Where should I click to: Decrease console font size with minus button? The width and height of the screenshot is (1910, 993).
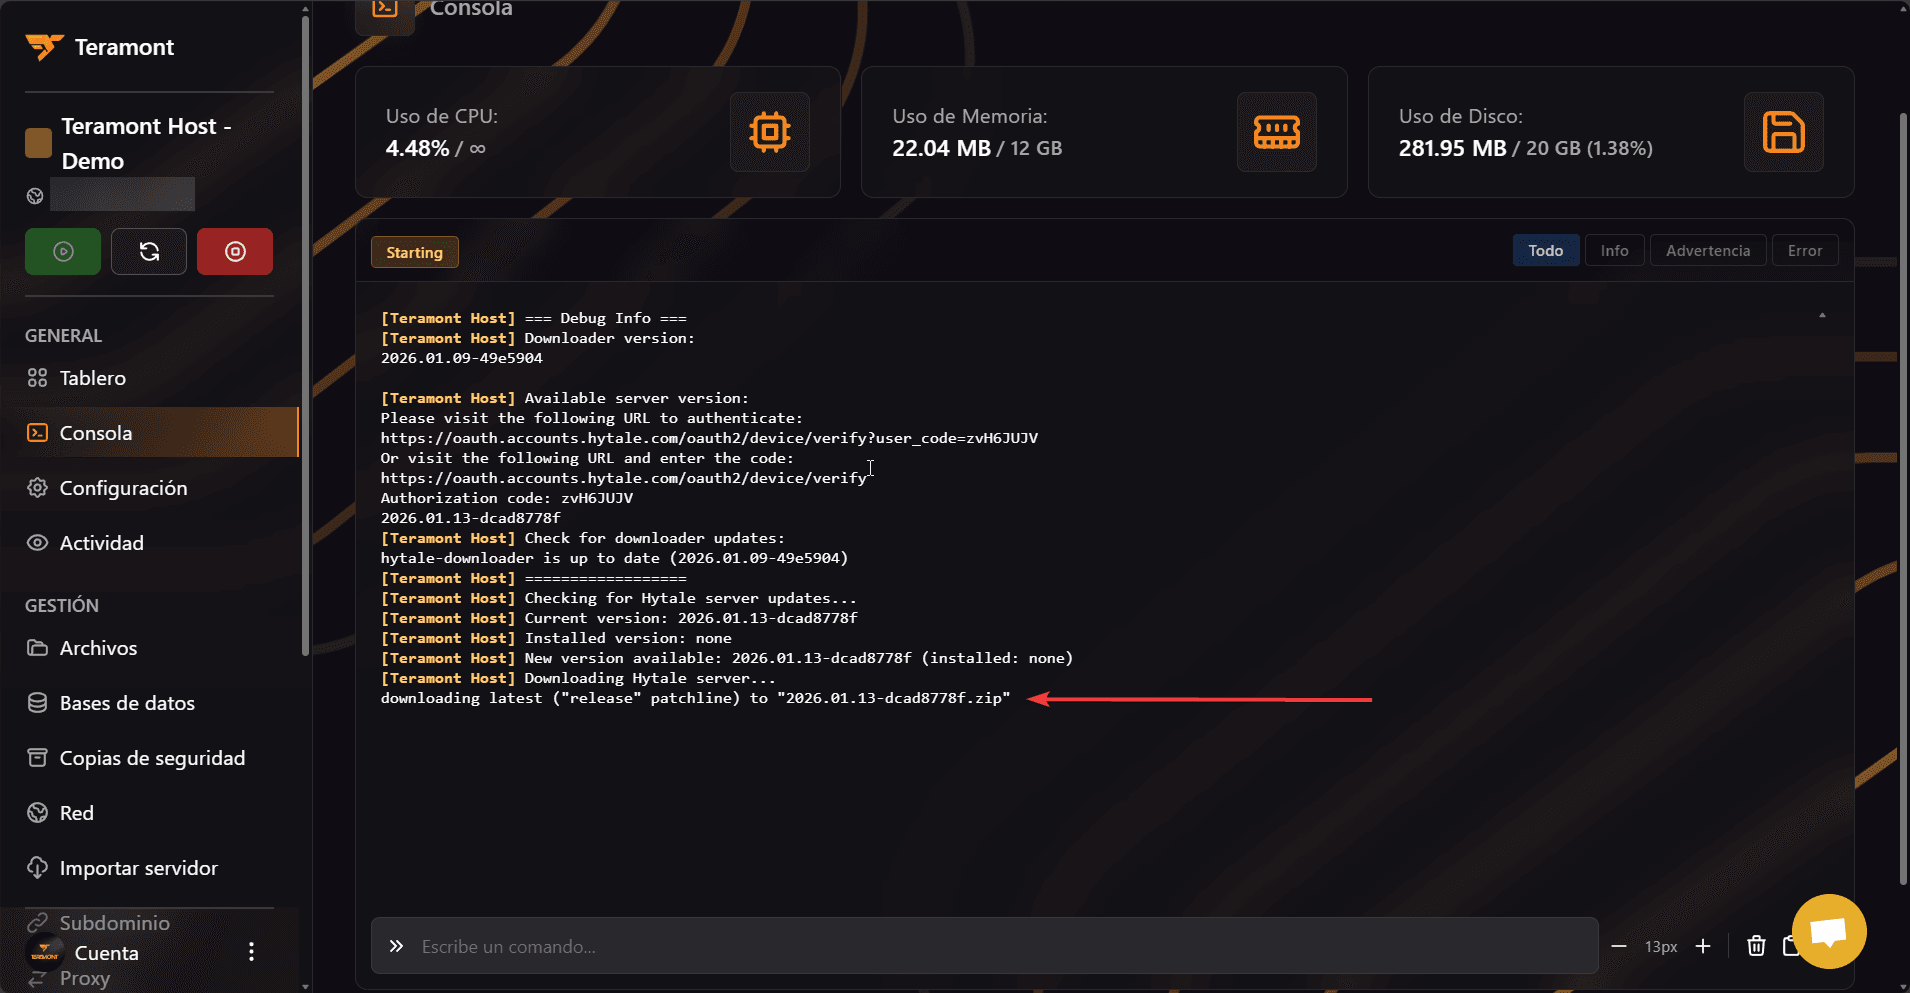(1619, 946)
